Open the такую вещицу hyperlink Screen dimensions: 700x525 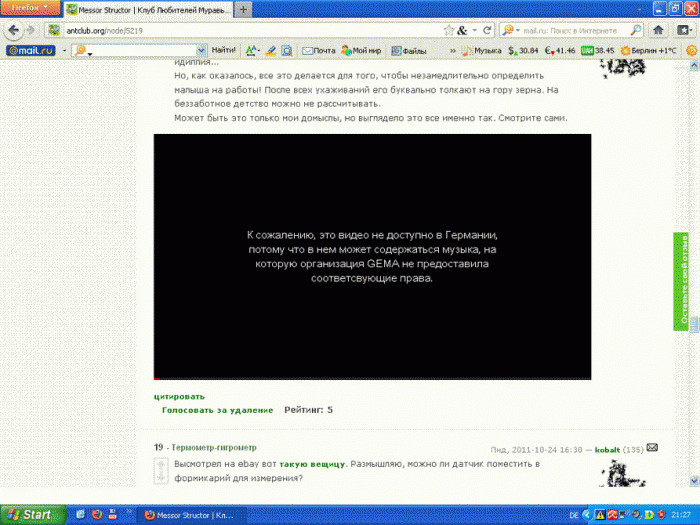click(313, 464)
